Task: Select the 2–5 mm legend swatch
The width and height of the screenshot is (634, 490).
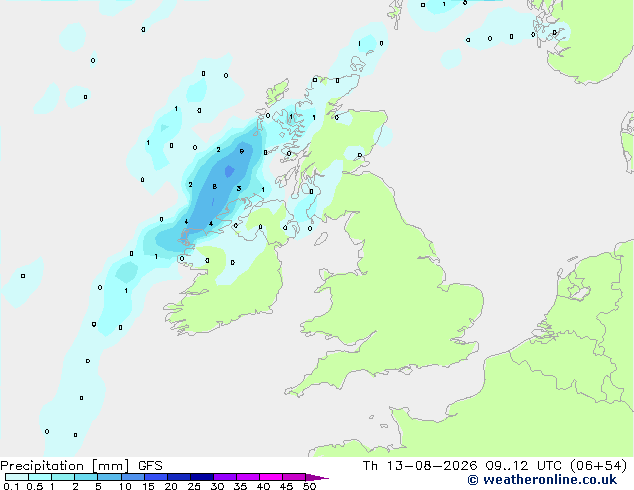Action: (x=86, y=477)
